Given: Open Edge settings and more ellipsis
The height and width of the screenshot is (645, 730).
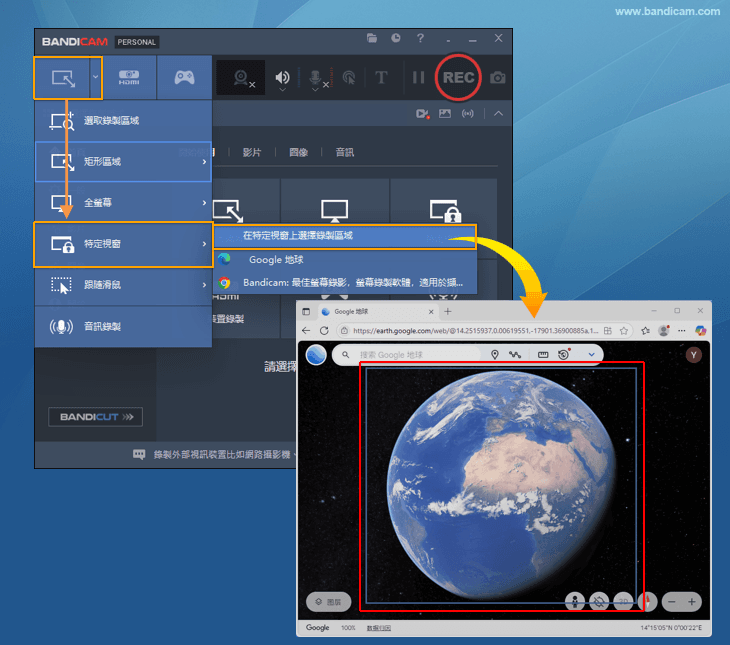Looking at the screenshot, I should point(682,331).
